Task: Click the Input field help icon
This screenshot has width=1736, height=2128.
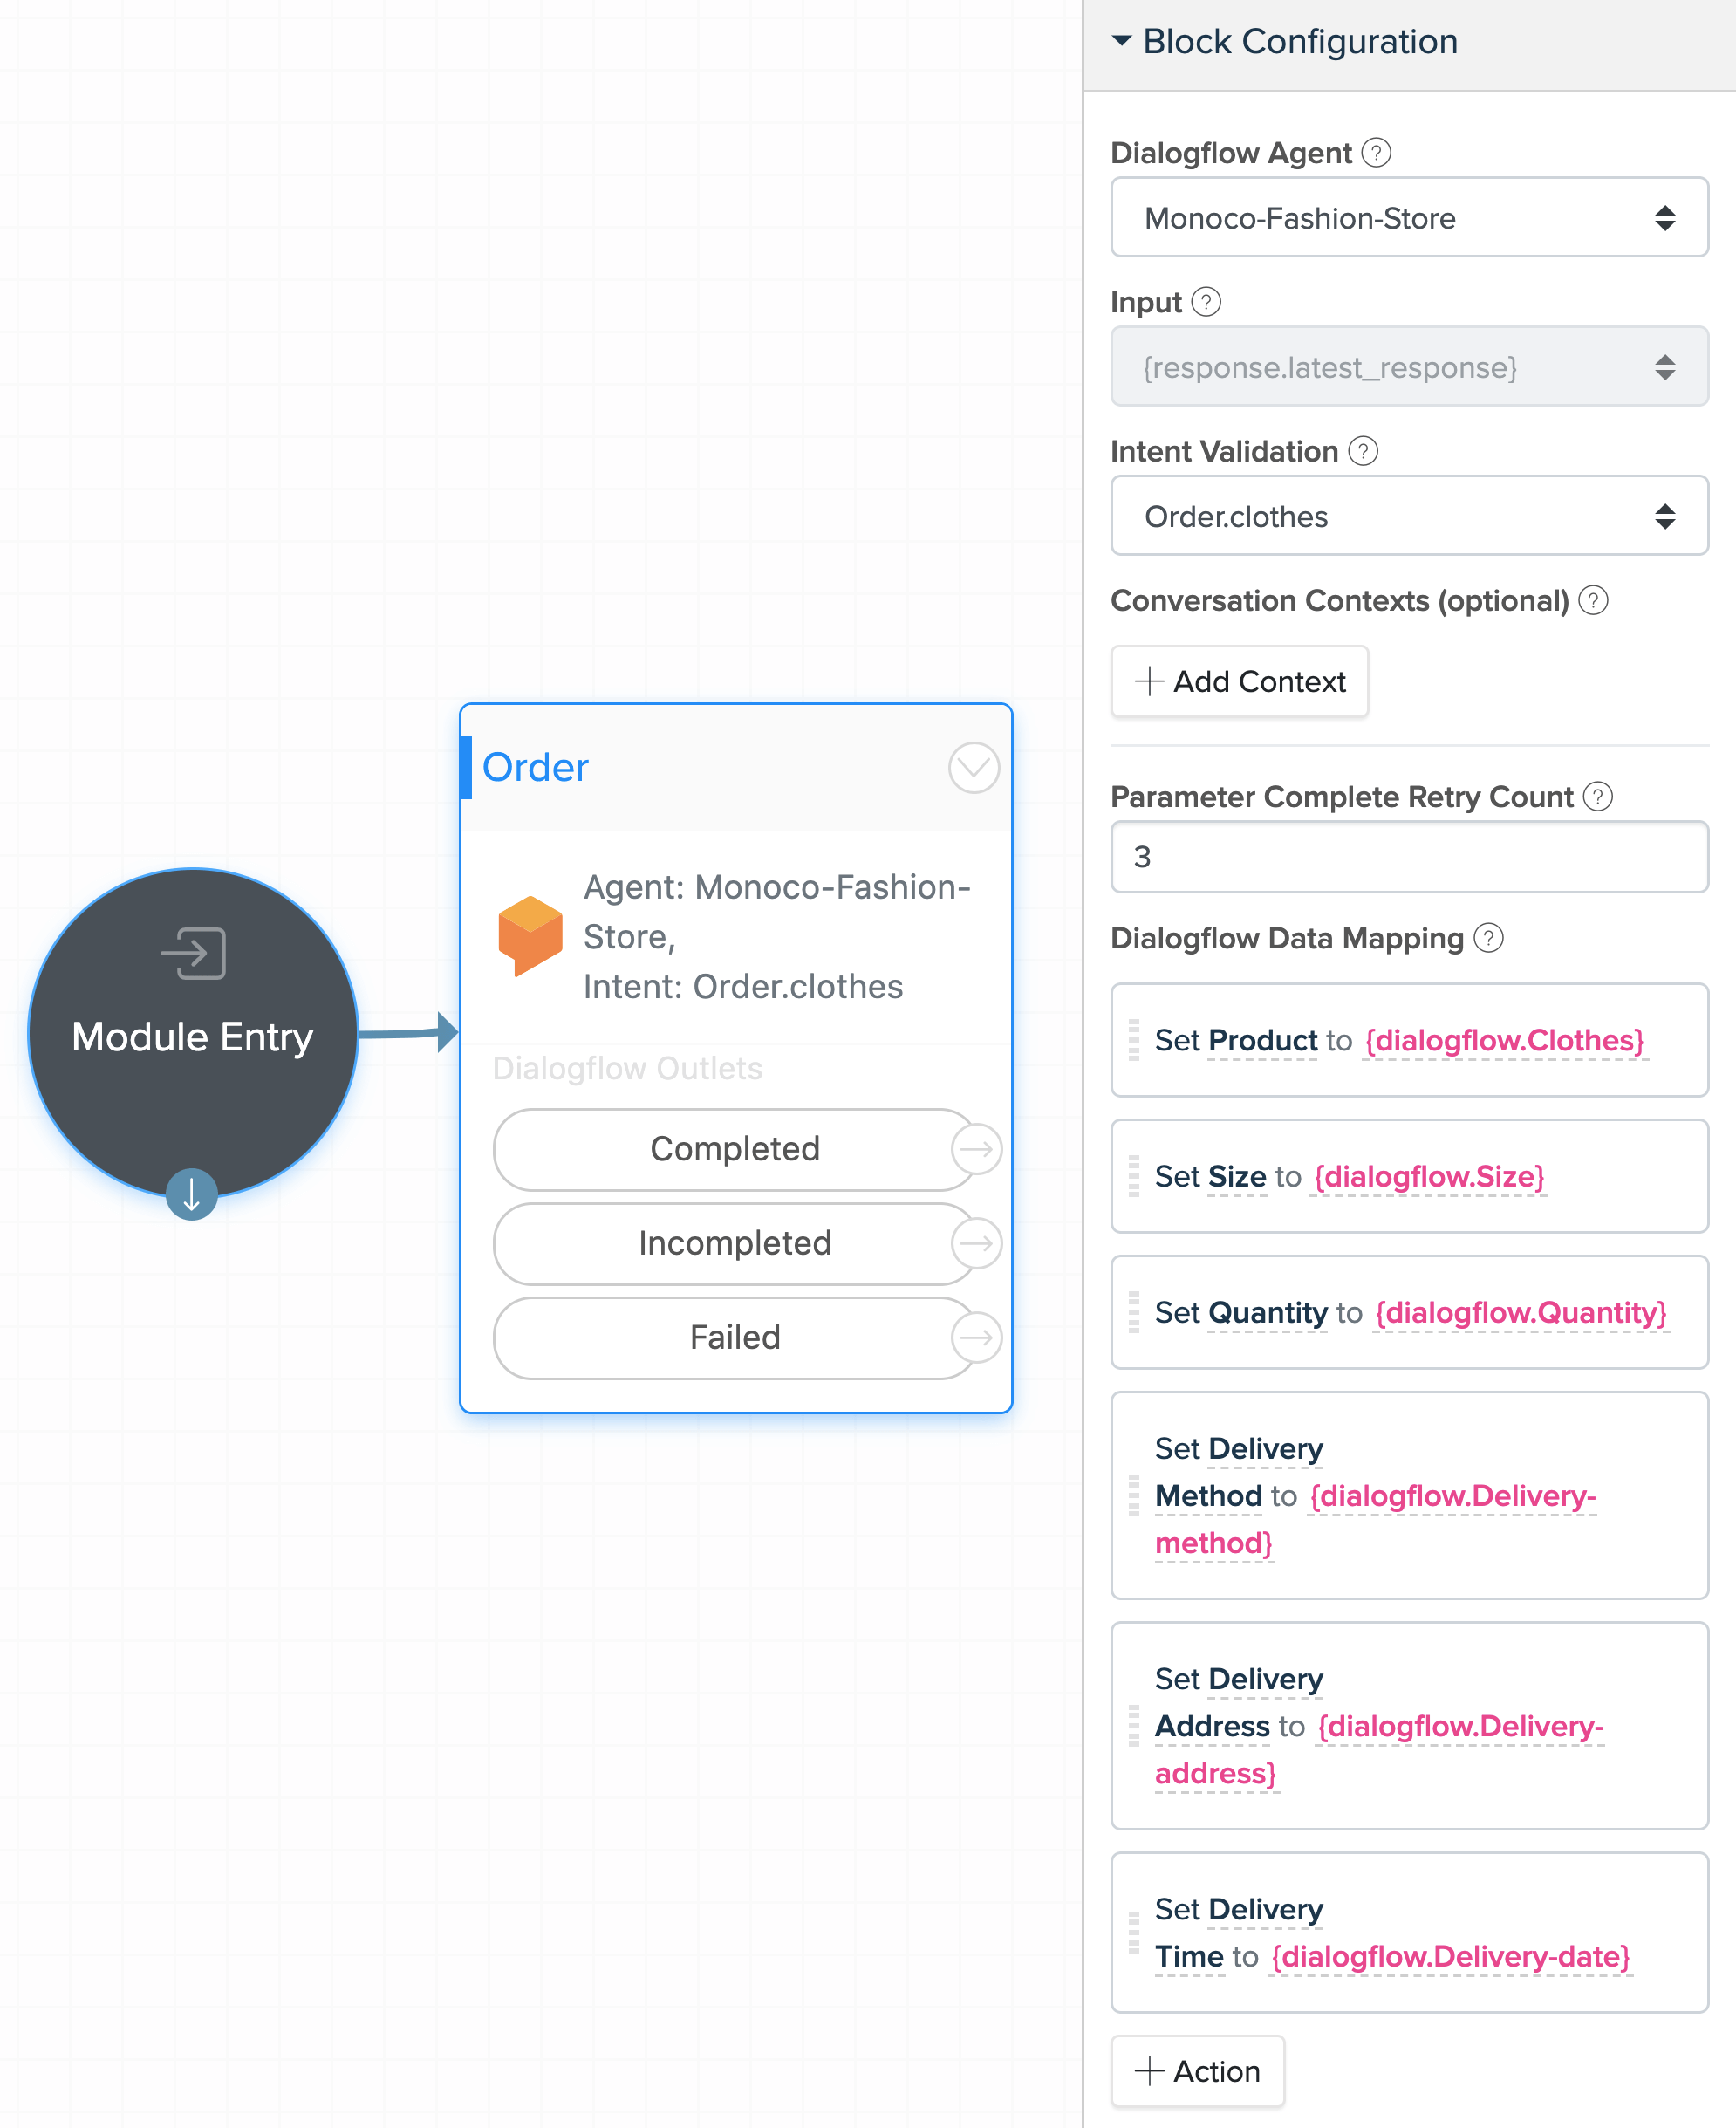Action: pyautogui.click(x=1206, y=302)
